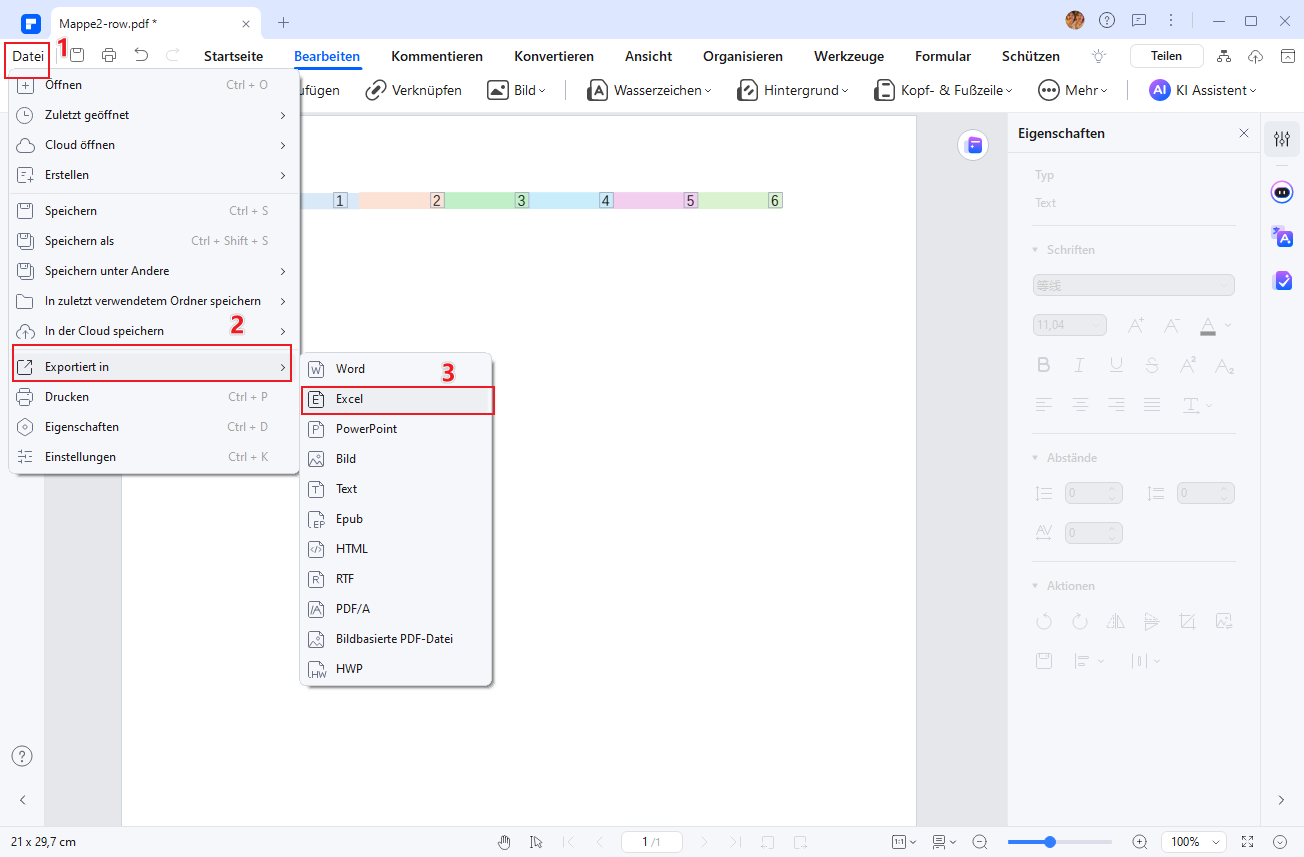Open the feedback message icon in the title bar
Image resolution: width=1304 pixels, height=857 pixels.
tap(1138, 20)
